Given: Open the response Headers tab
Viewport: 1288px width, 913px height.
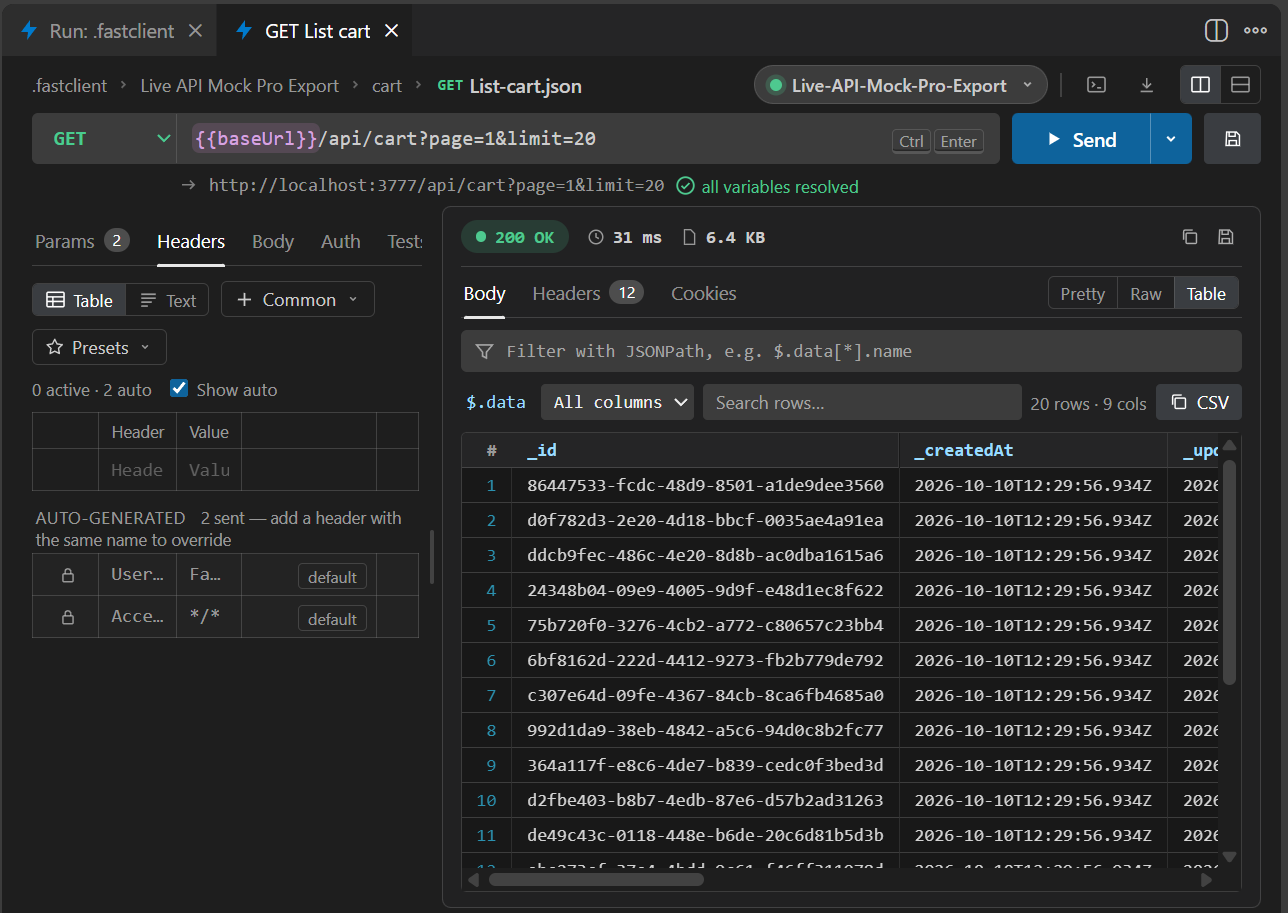Looking at the screenshot, I should [587, 293].
